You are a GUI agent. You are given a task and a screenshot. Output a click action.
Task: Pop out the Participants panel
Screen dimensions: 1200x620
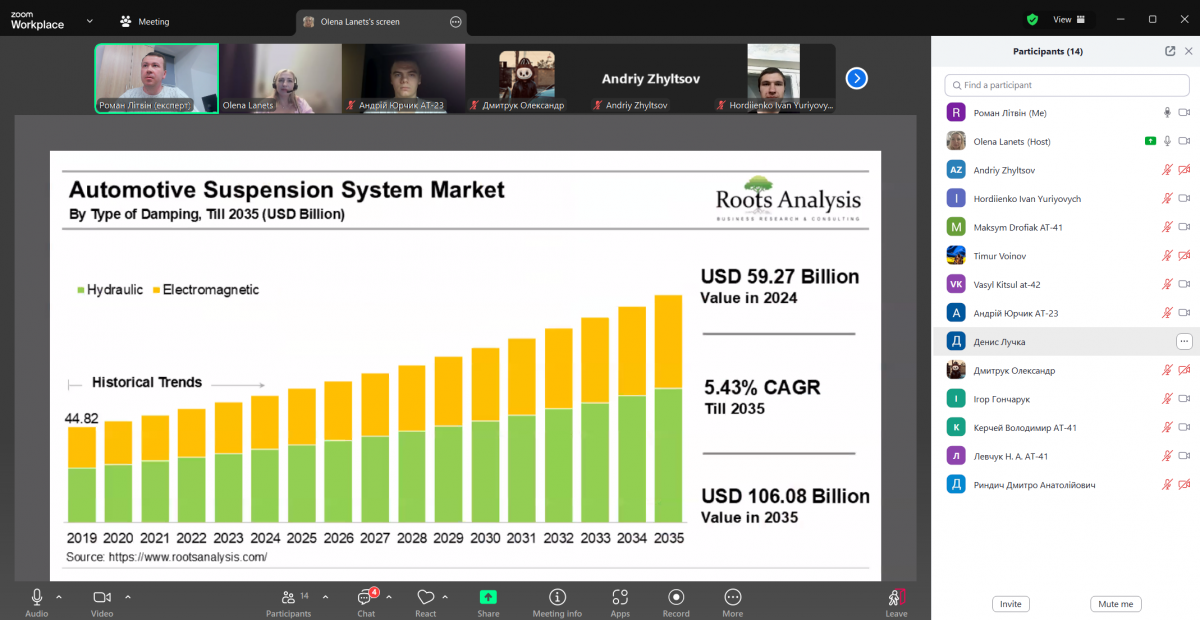(x=1170, y=51)
